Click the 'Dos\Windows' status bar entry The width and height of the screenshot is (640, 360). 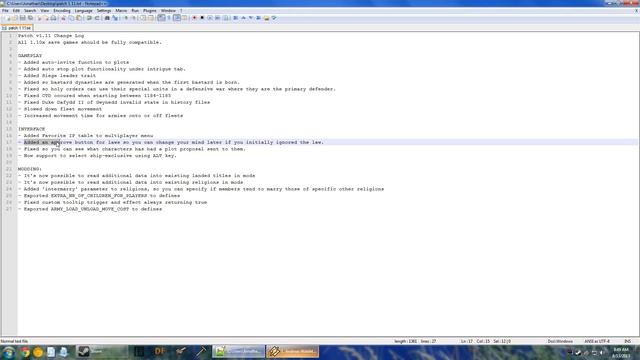pos(560,341)
